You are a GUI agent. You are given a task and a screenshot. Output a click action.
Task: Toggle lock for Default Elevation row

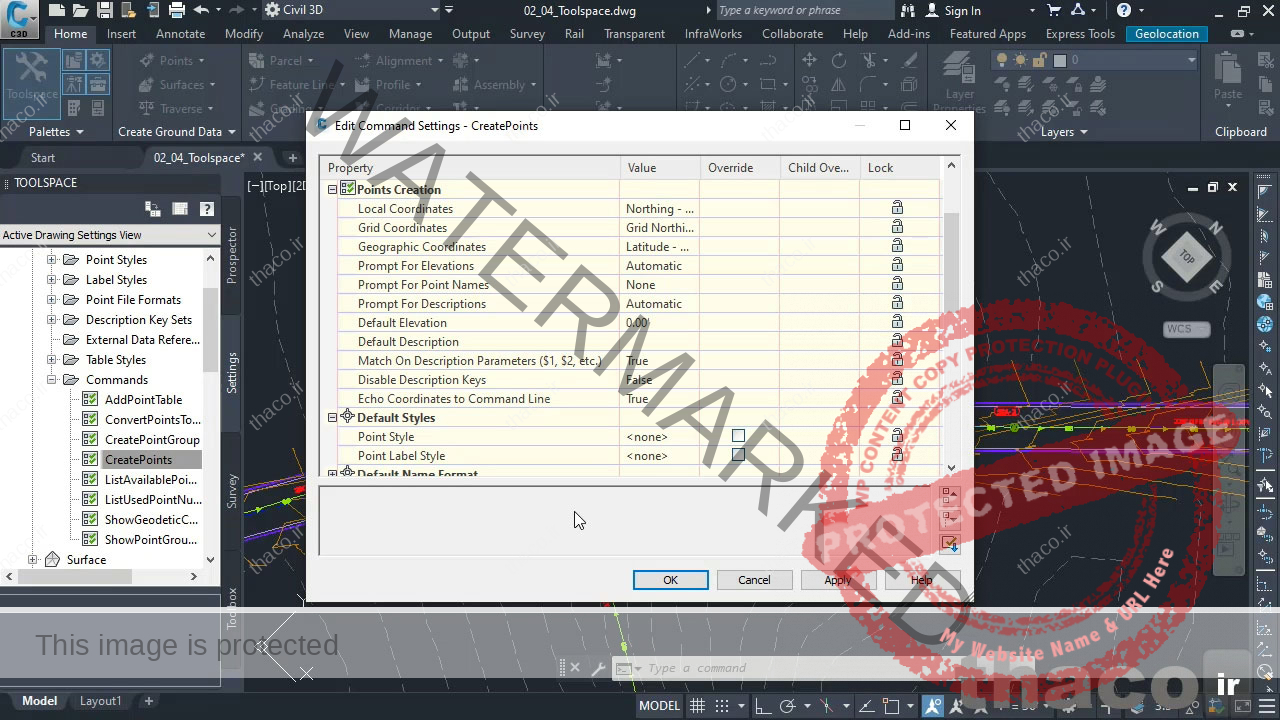click(x=897, y=323)
